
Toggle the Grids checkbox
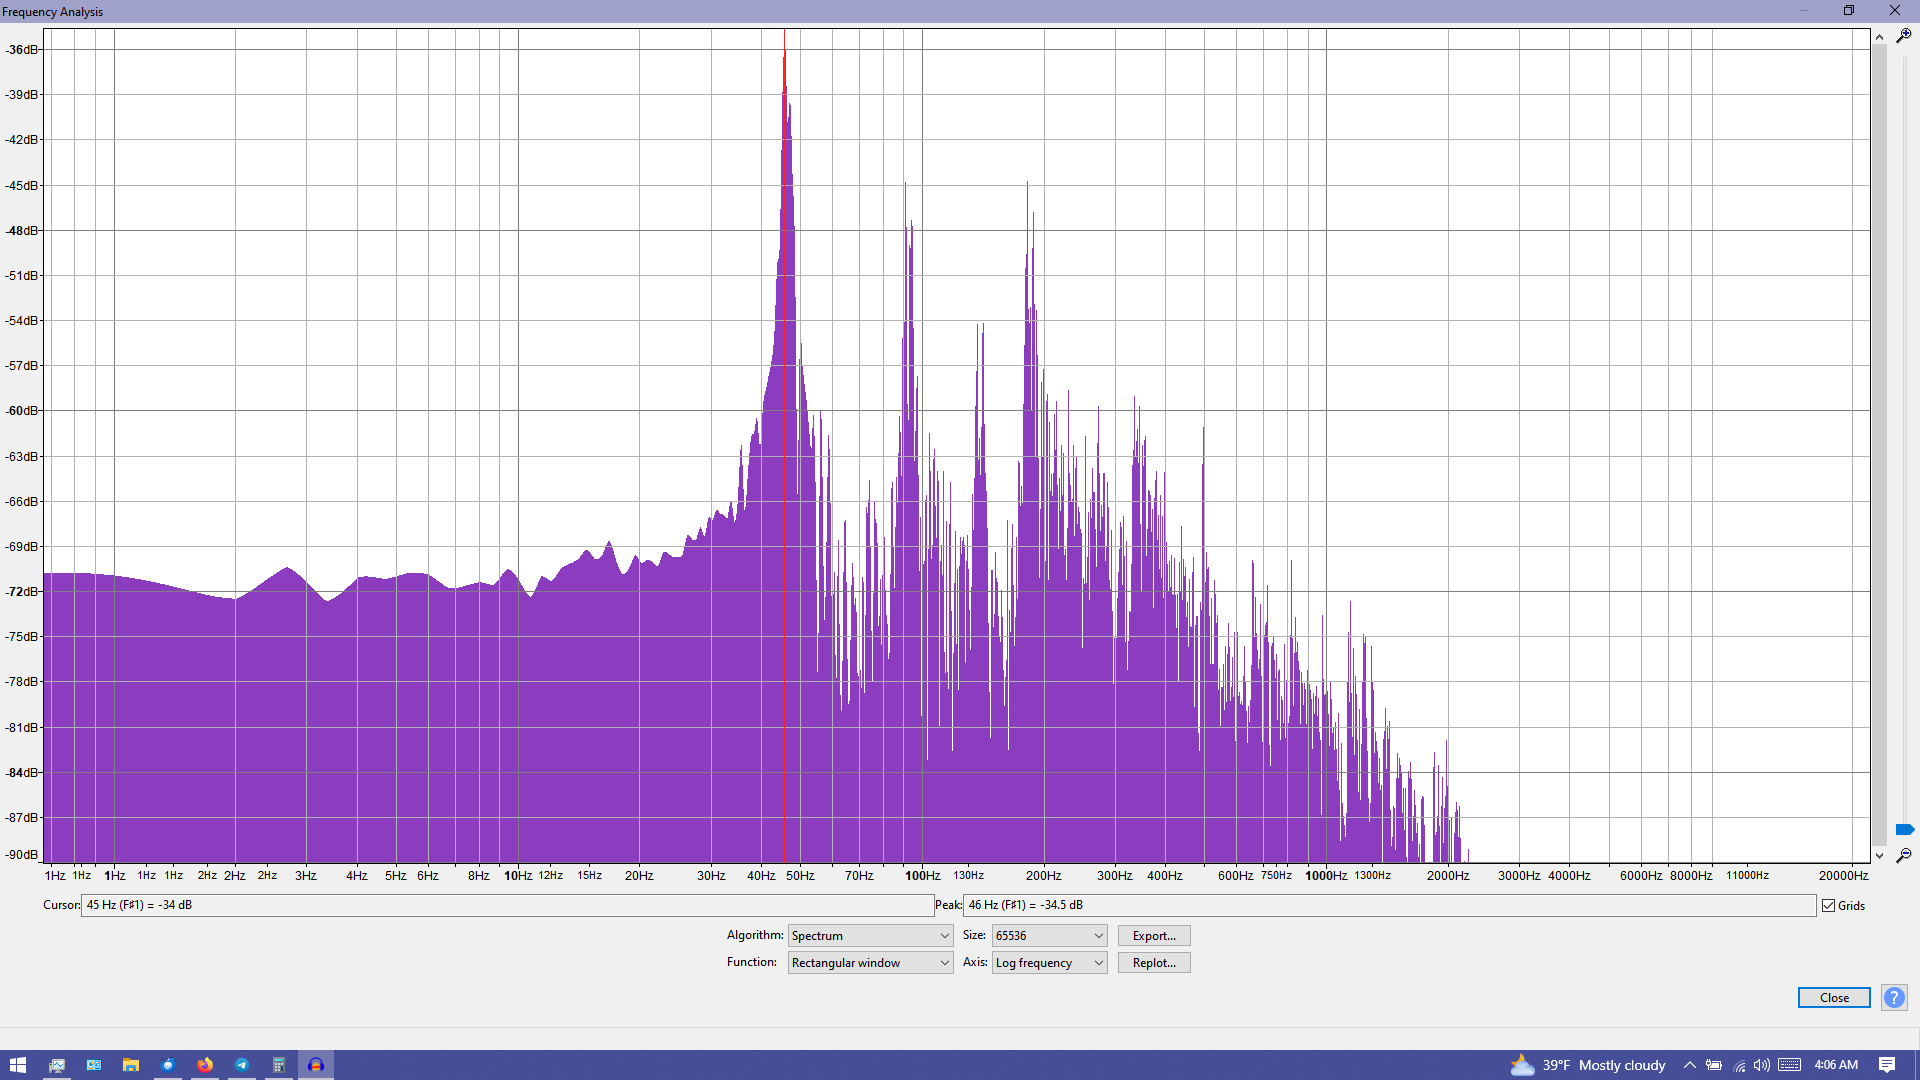coord(1829,906)
